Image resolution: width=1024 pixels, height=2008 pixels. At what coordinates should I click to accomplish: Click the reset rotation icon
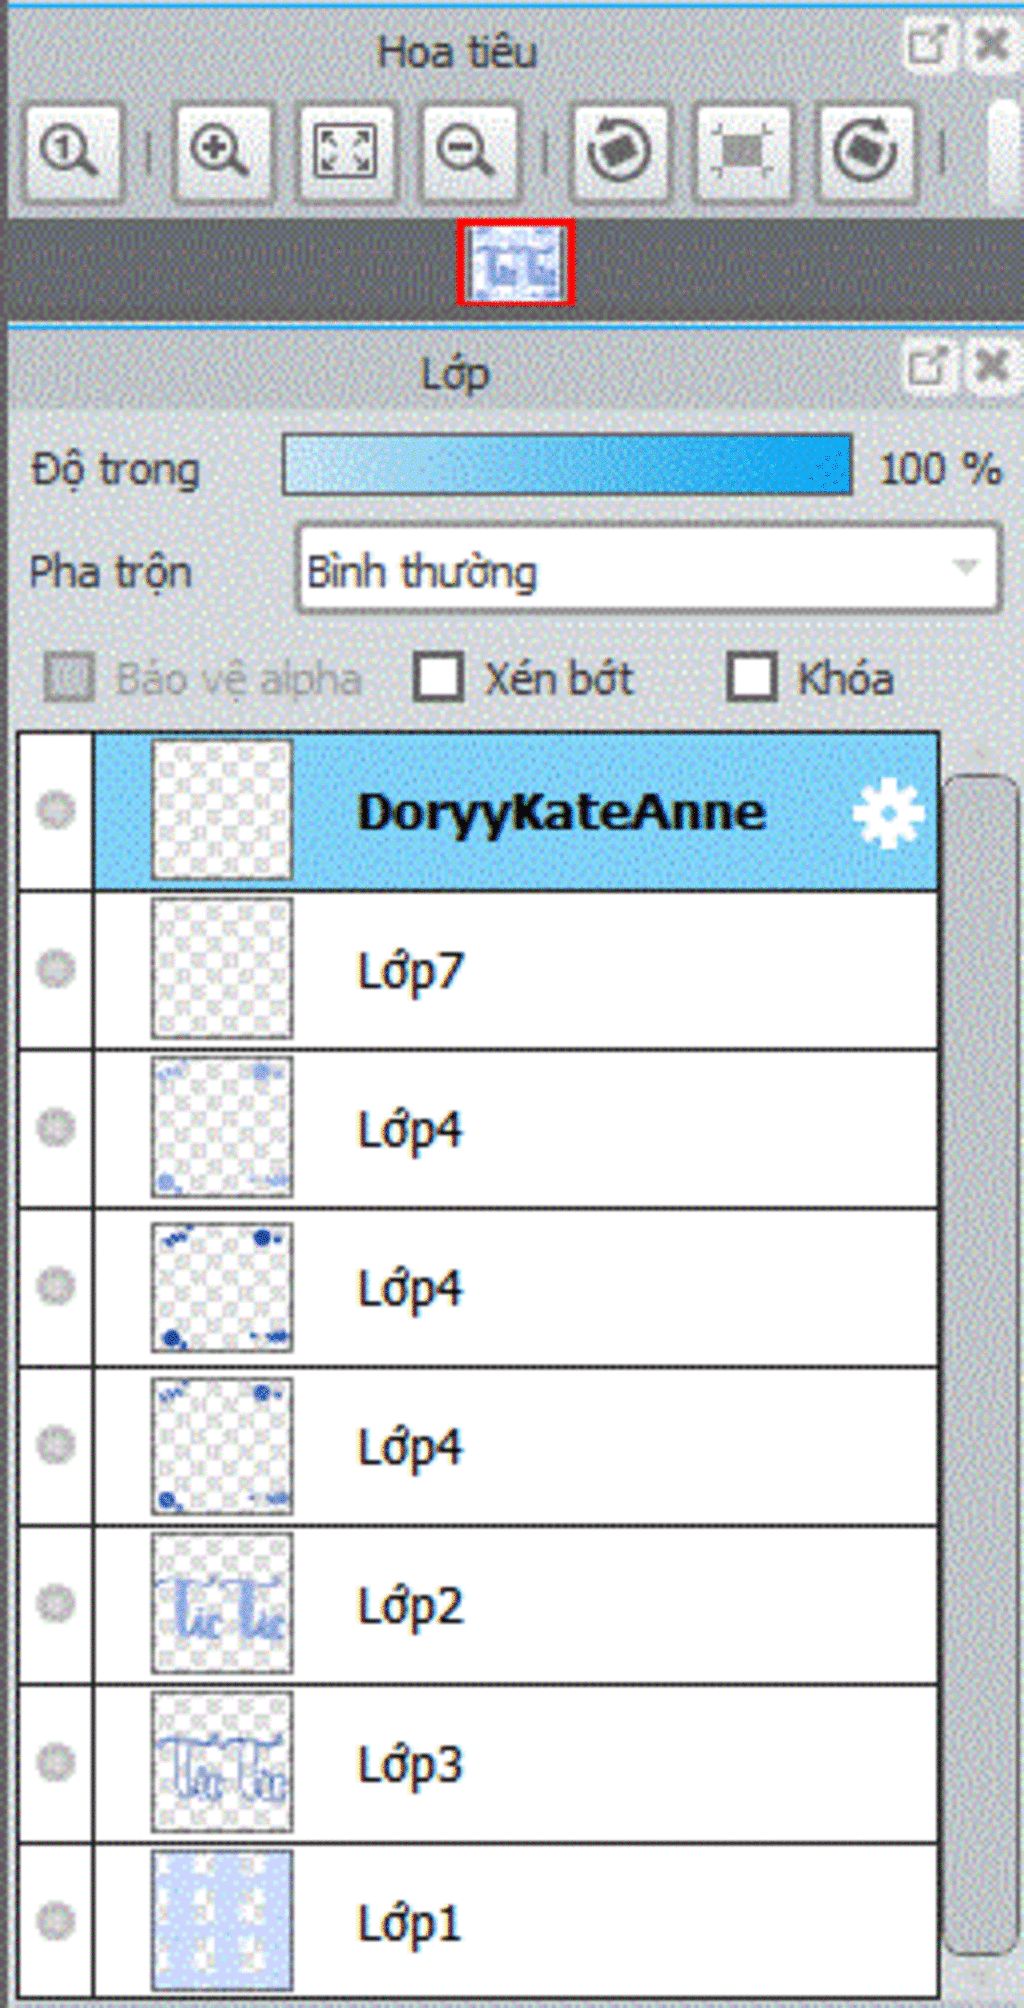[742, 152]
